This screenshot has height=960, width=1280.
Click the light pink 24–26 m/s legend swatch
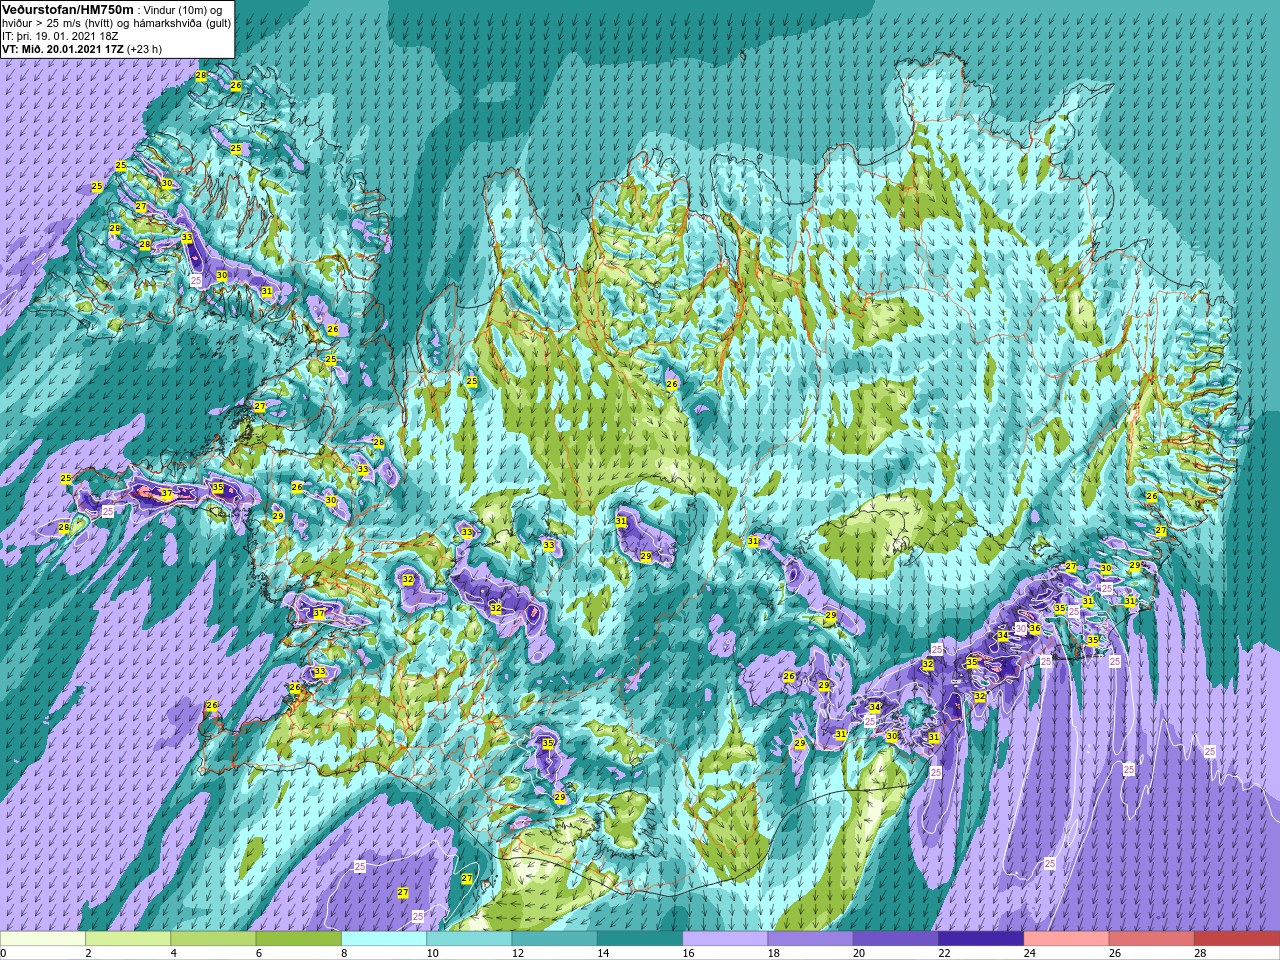point(1066,939)
